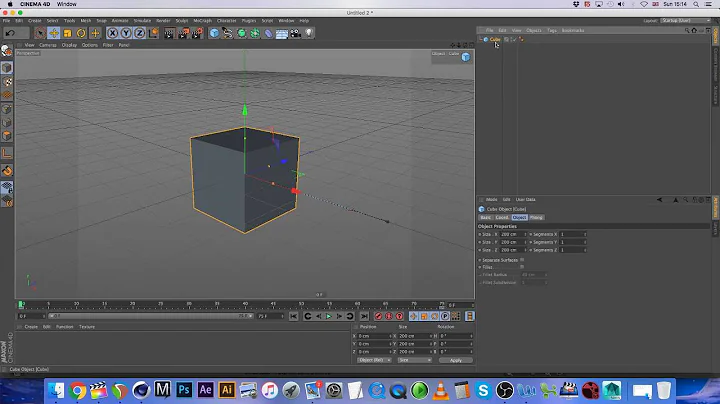Open the Spline pen tool icon
Screen dimensions: 720x404
tap(227, 33)
